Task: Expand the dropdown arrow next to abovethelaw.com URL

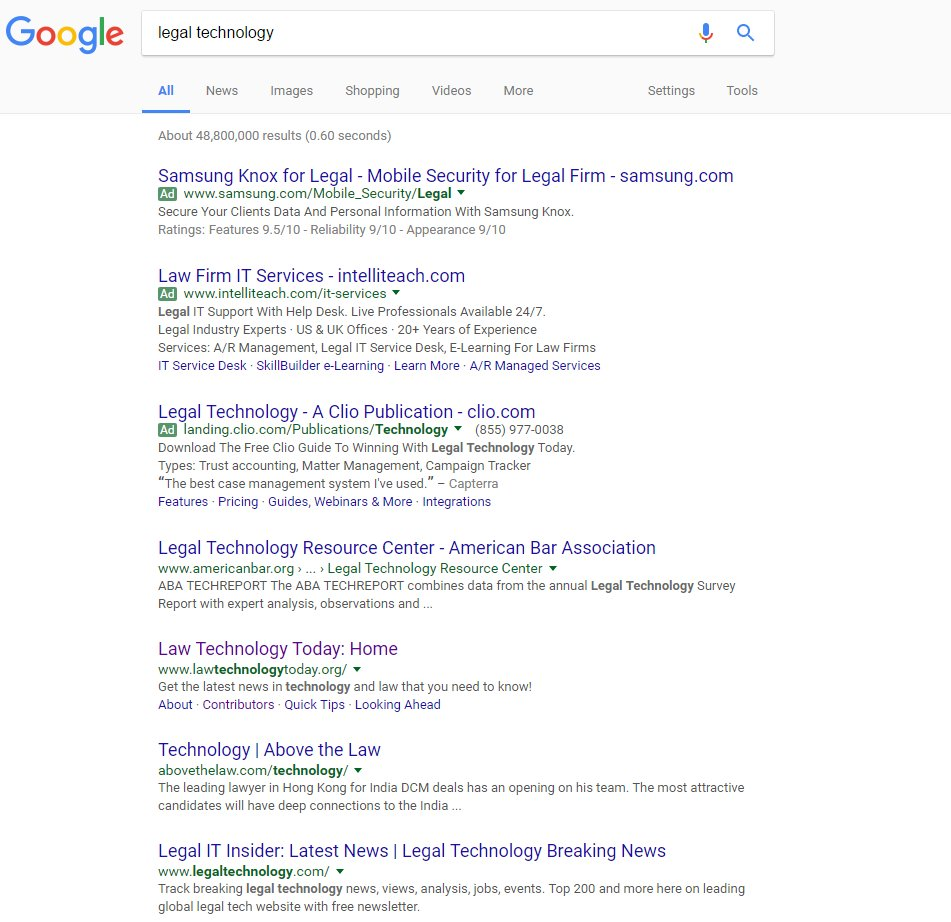Action: [x=358, y=770]
